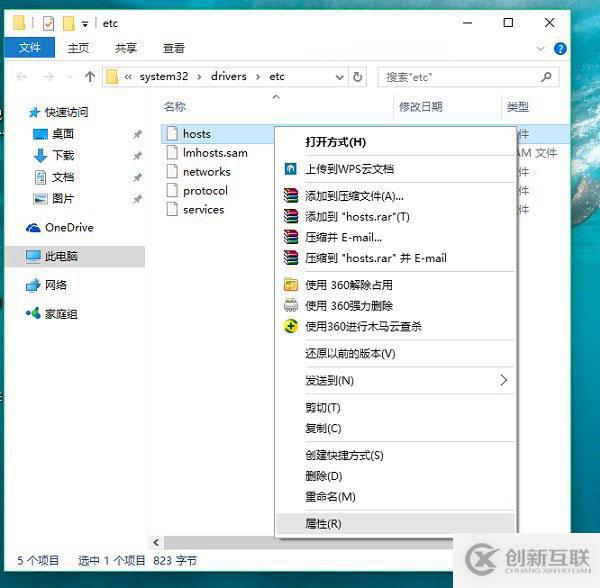The image size is (600, 588).
Task: Choose 上传到WPS云文档 from the context menu
Action: [x=396, y=169]
